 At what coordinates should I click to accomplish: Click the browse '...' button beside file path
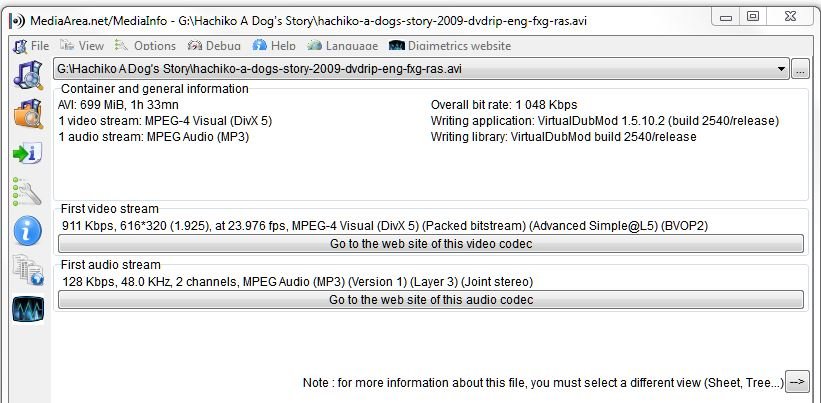coord(800,69)
